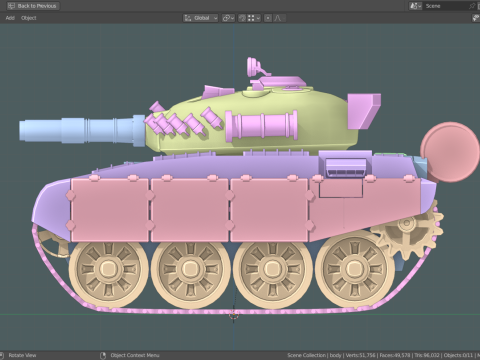Click the tank's blue gun barrel
The width and height of the screenshot is (480, 360).
[82, 130]
